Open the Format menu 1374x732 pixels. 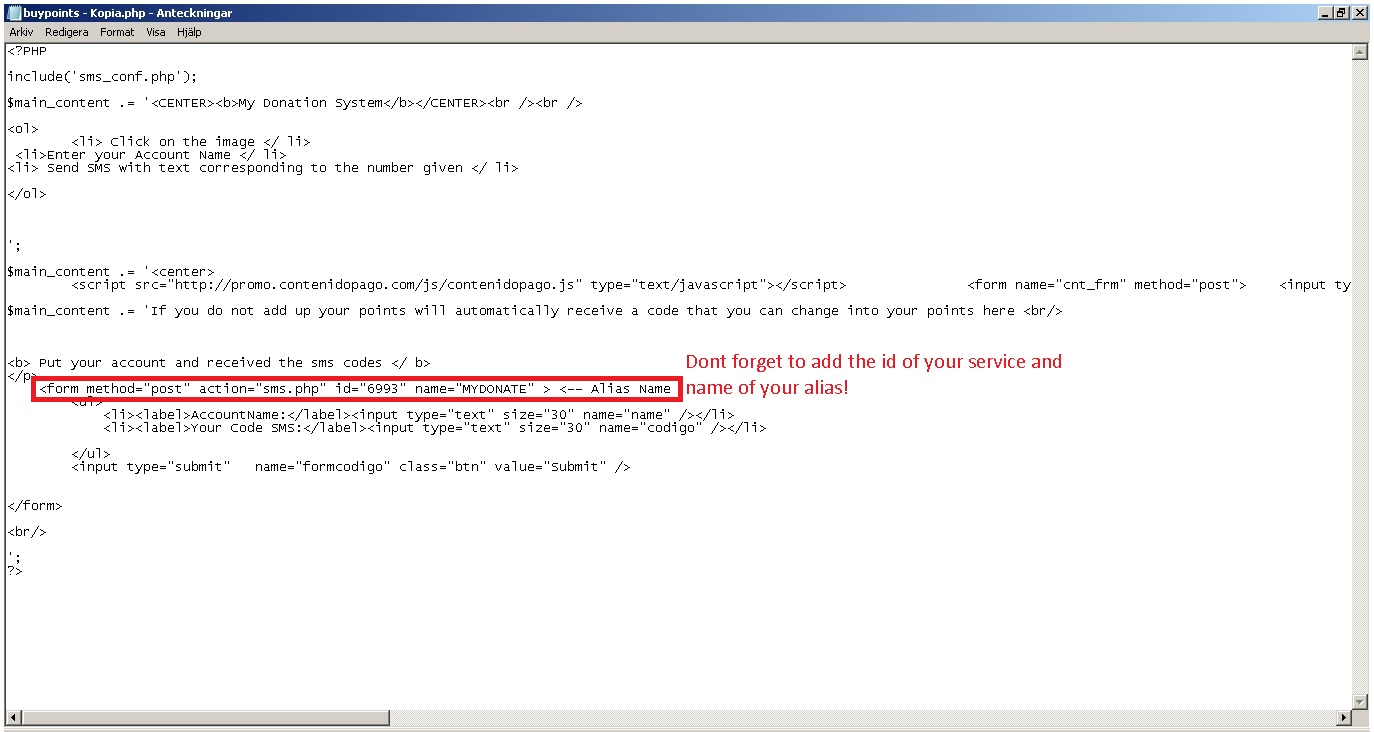[117, 32]
